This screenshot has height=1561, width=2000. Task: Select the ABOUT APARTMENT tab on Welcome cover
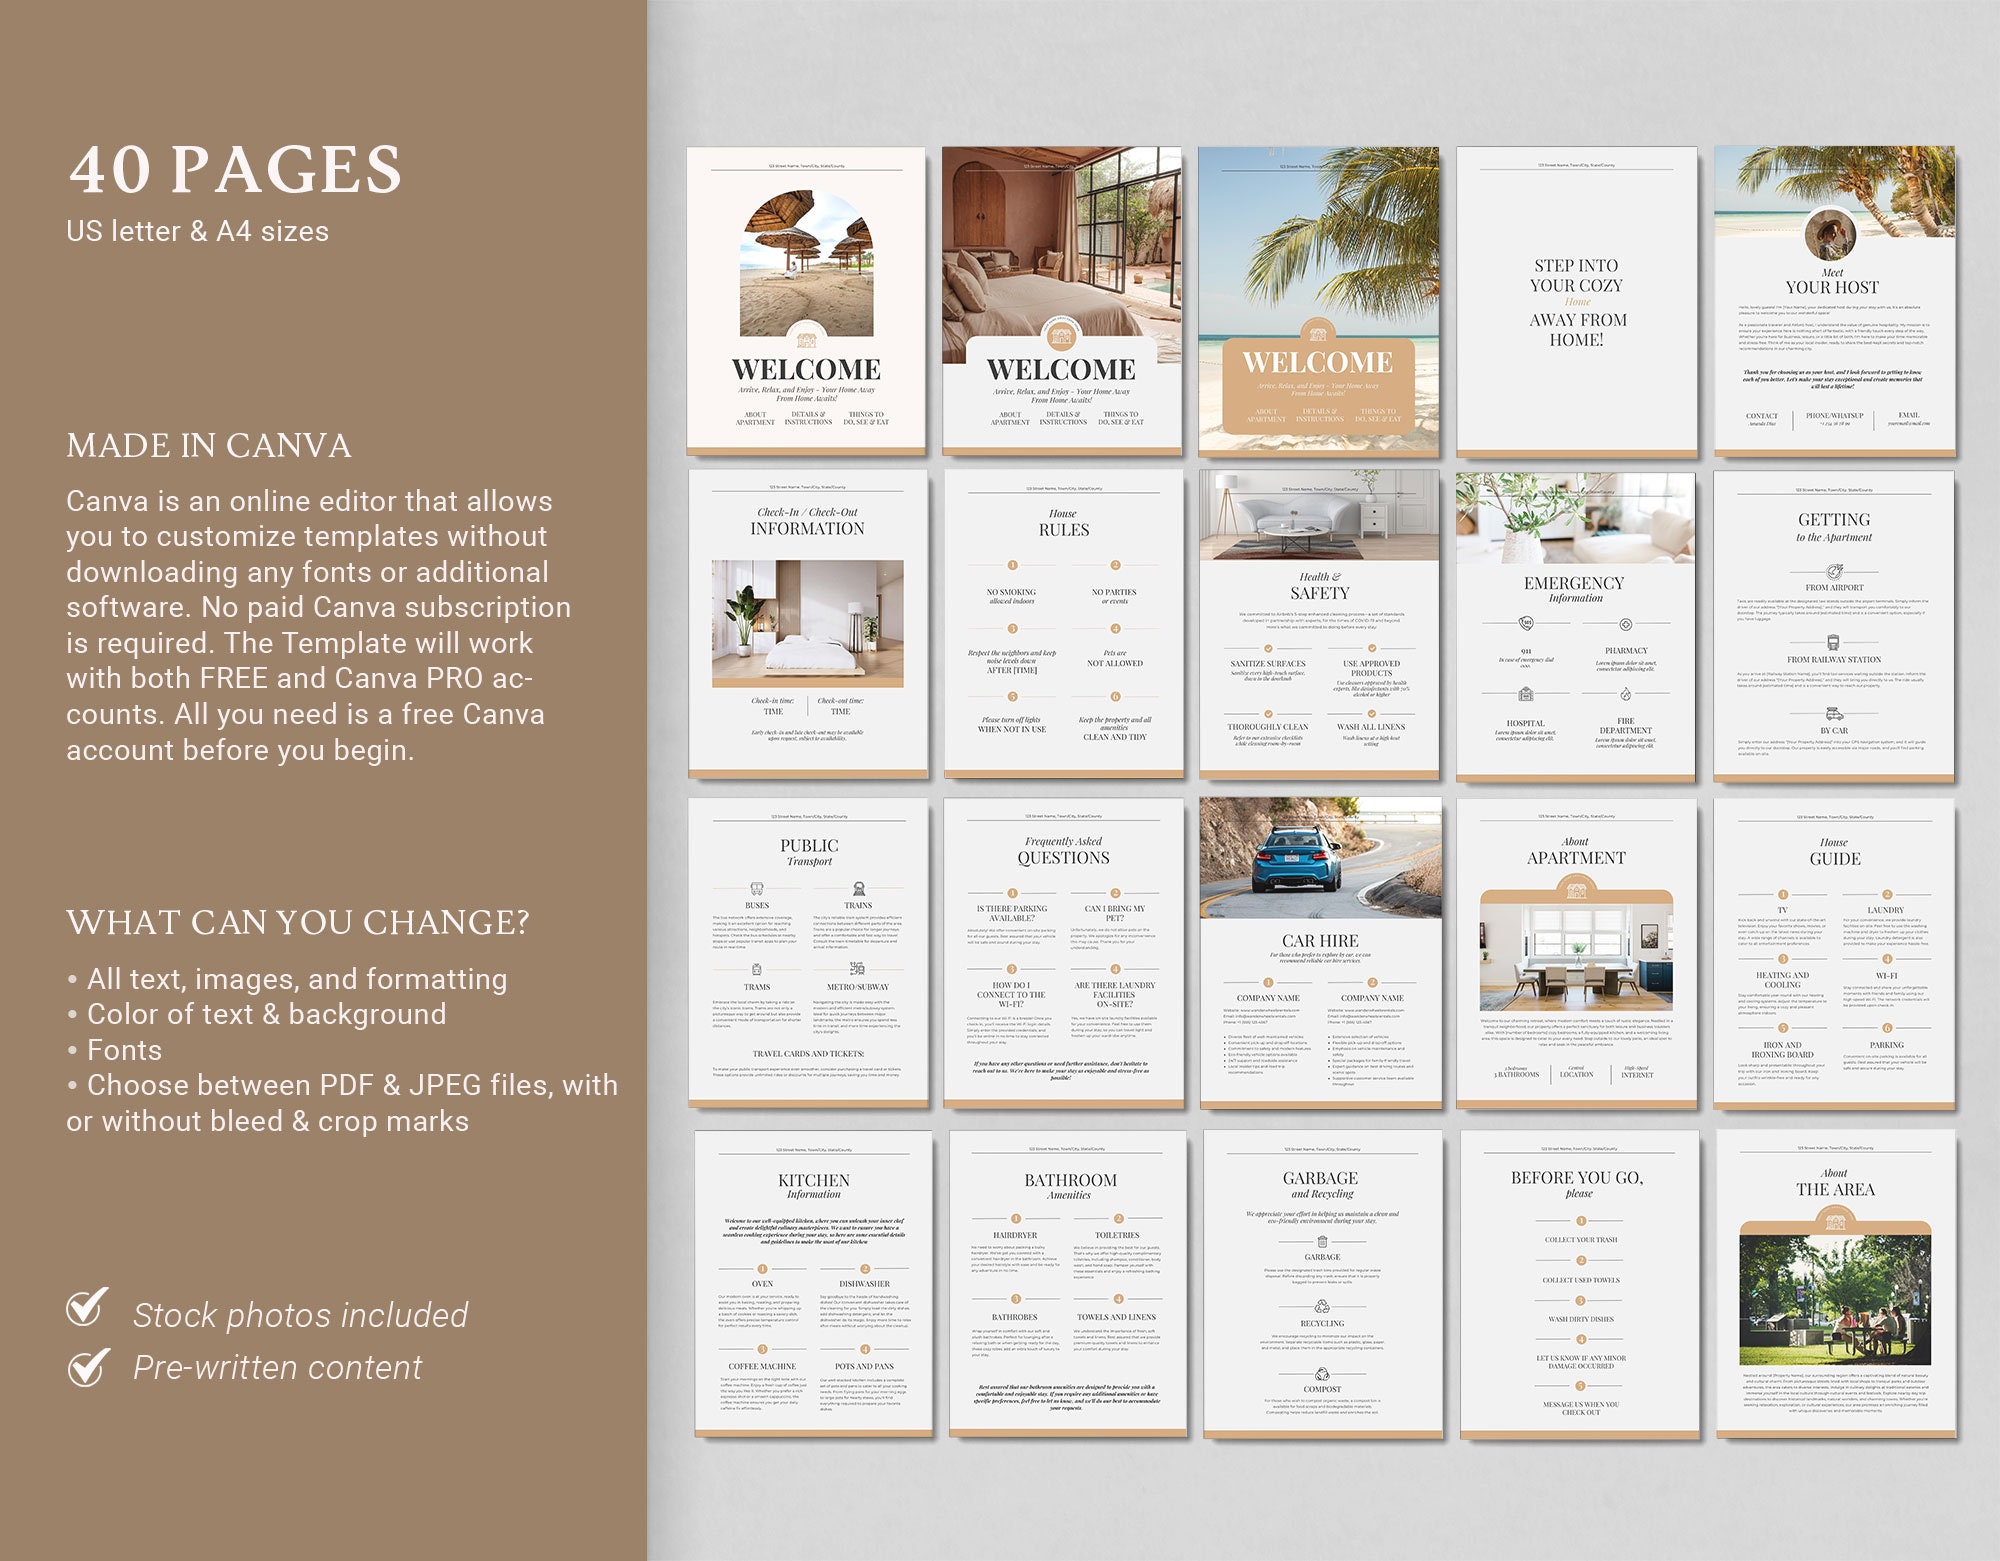(755, 417)
